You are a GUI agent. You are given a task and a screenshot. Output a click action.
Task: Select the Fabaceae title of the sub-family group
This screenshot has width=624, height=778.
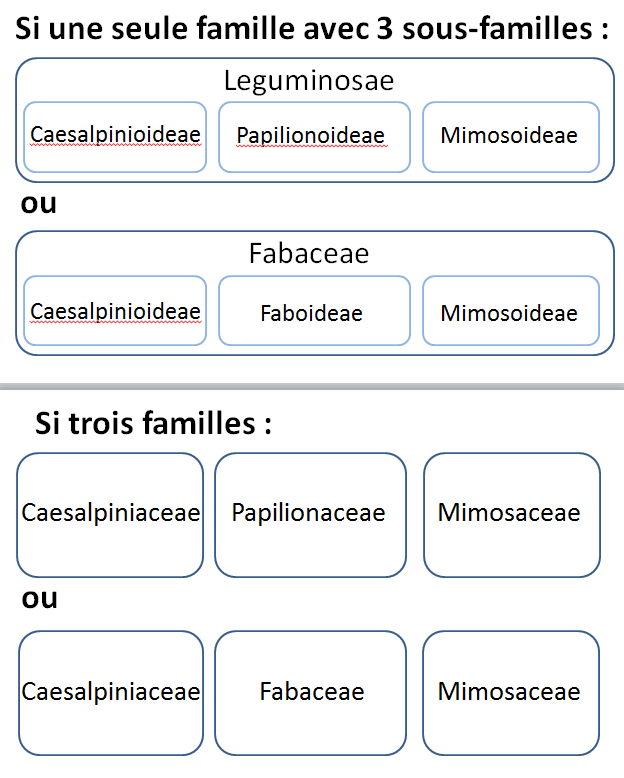[309, 254]
